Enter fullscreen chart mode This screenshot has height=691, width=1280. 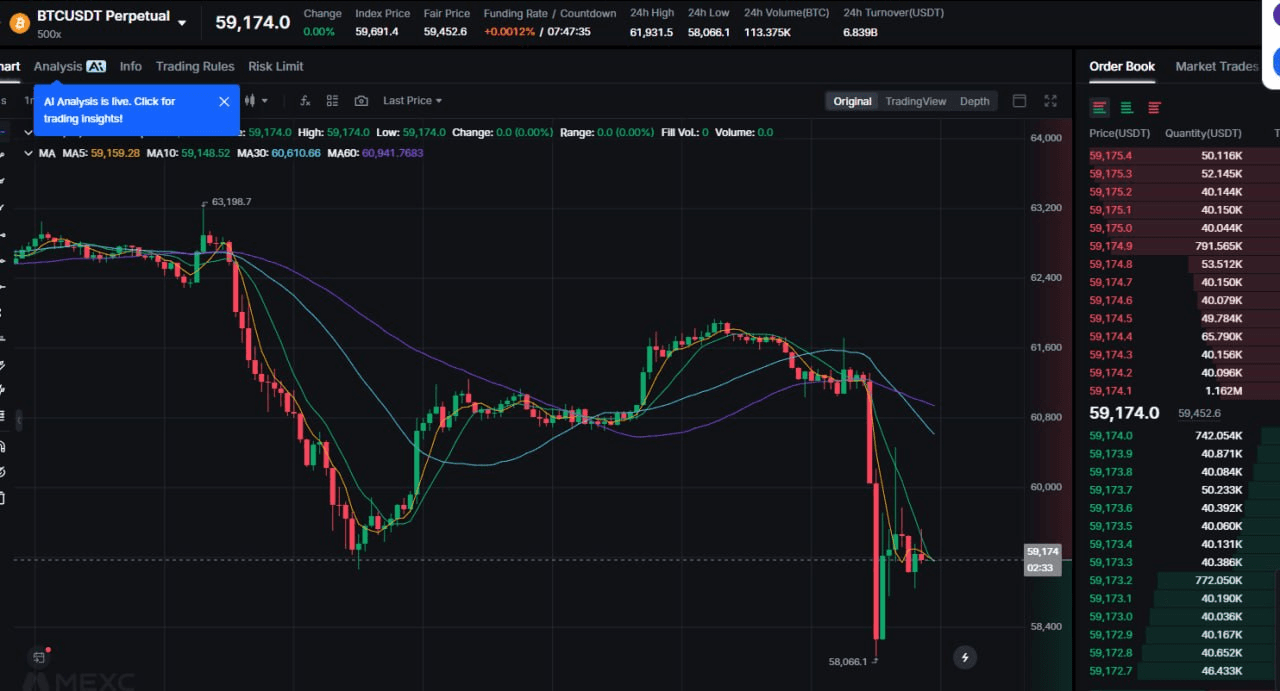(1050, 101)
